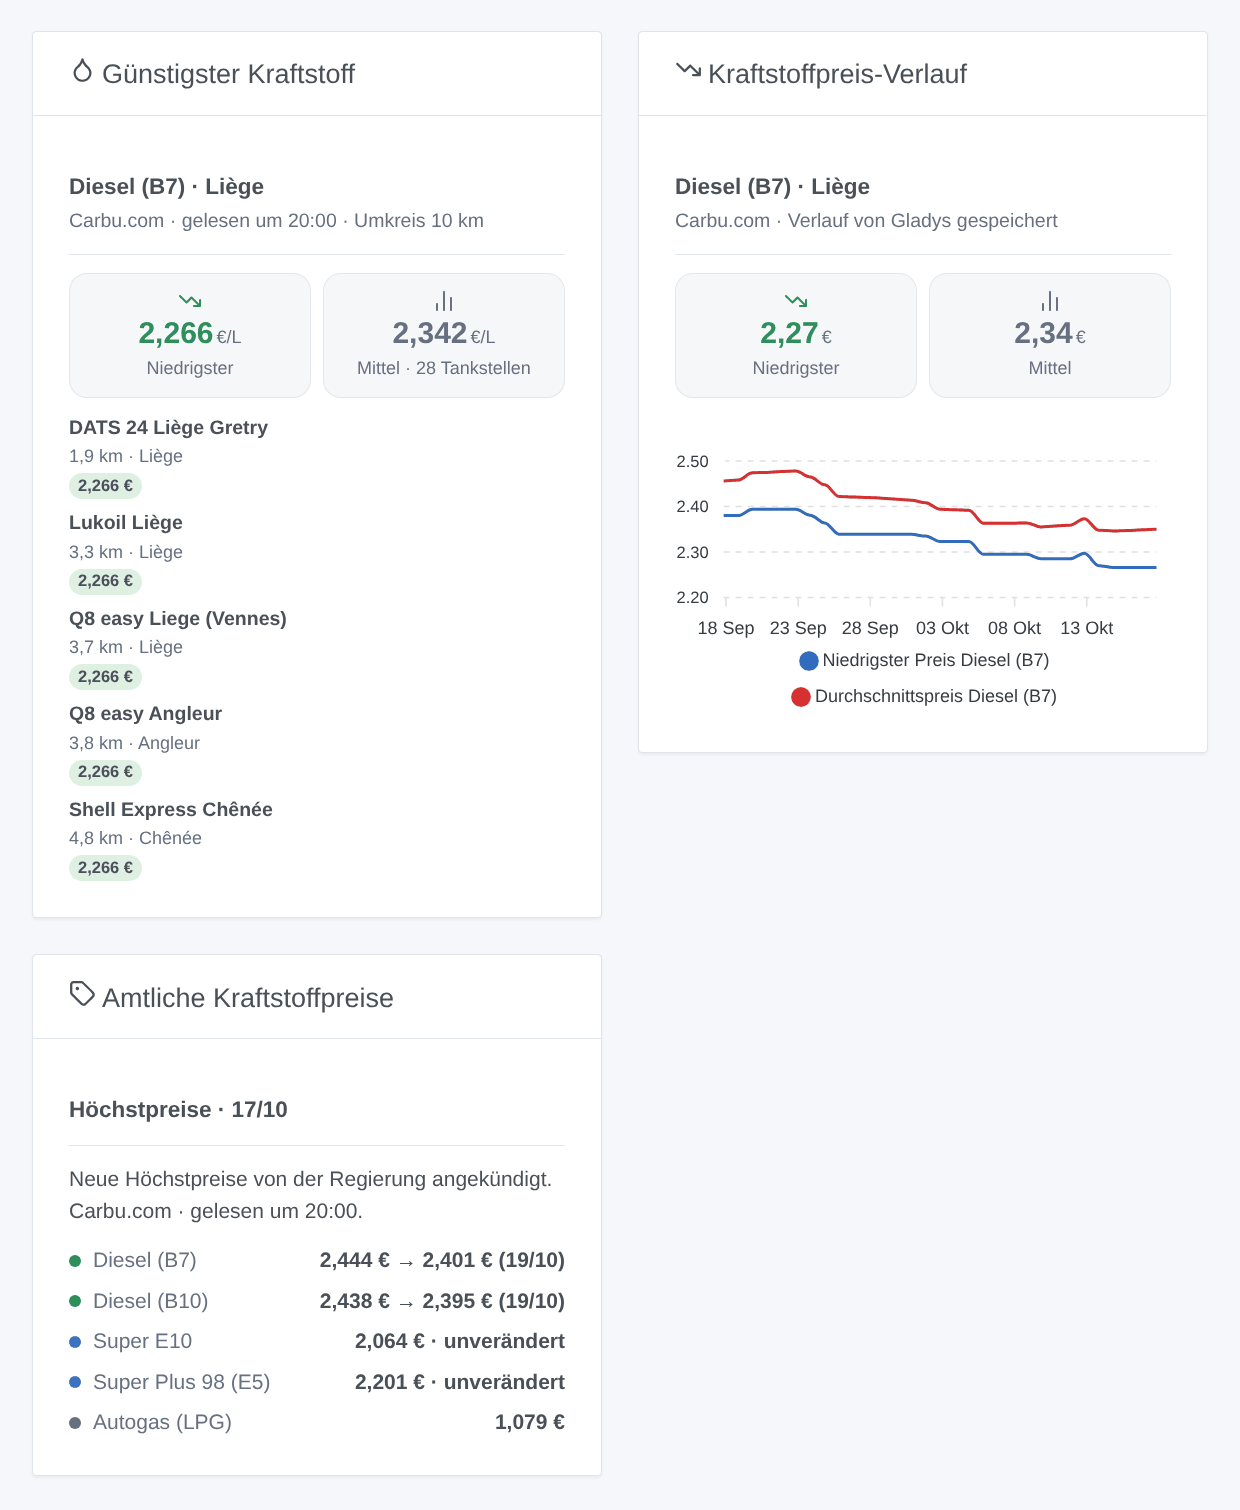This screenshot has width=1240, height=1510.
Task: Click the '18 Sep' axis label
Action: [x=726, y=628]
